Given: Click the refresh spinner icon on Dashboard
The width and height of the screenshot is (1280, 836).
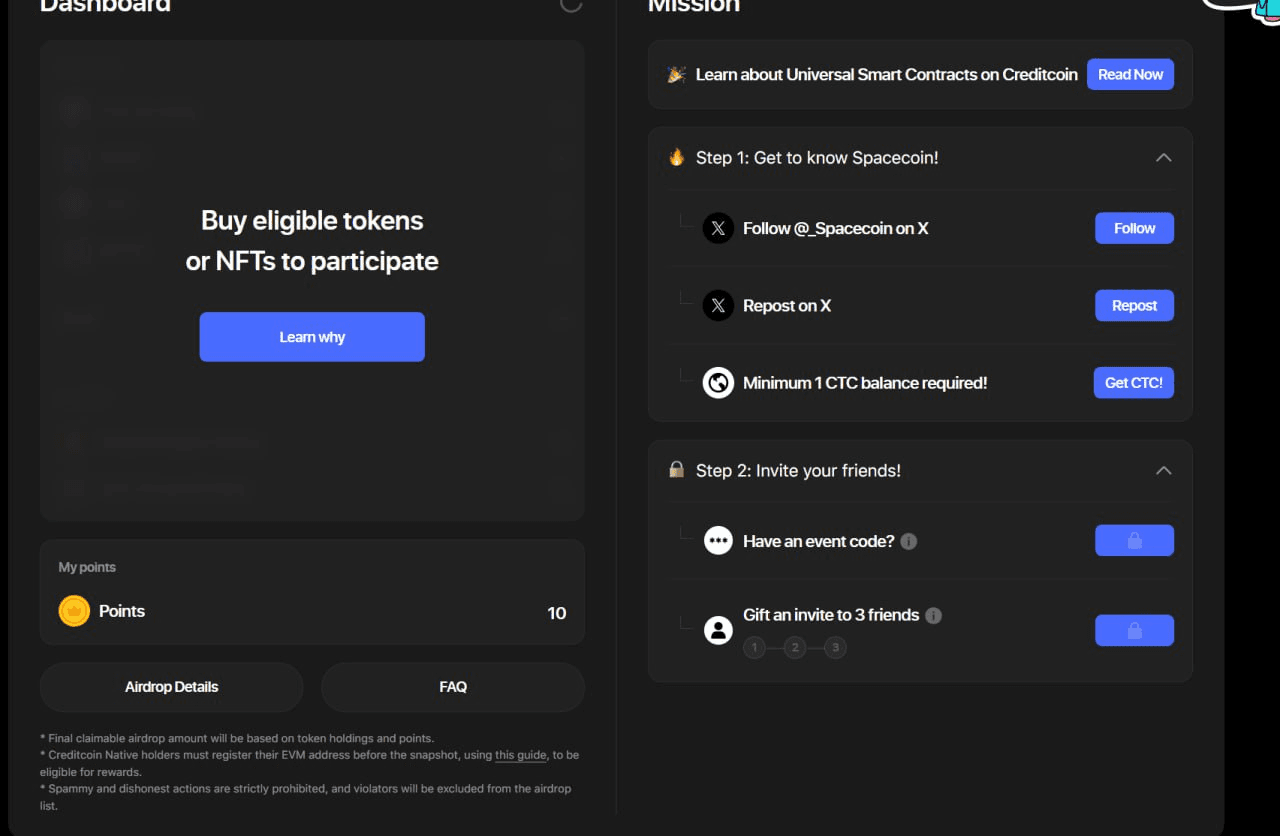Looking at the screenshot, I should [x=571, y=4].
